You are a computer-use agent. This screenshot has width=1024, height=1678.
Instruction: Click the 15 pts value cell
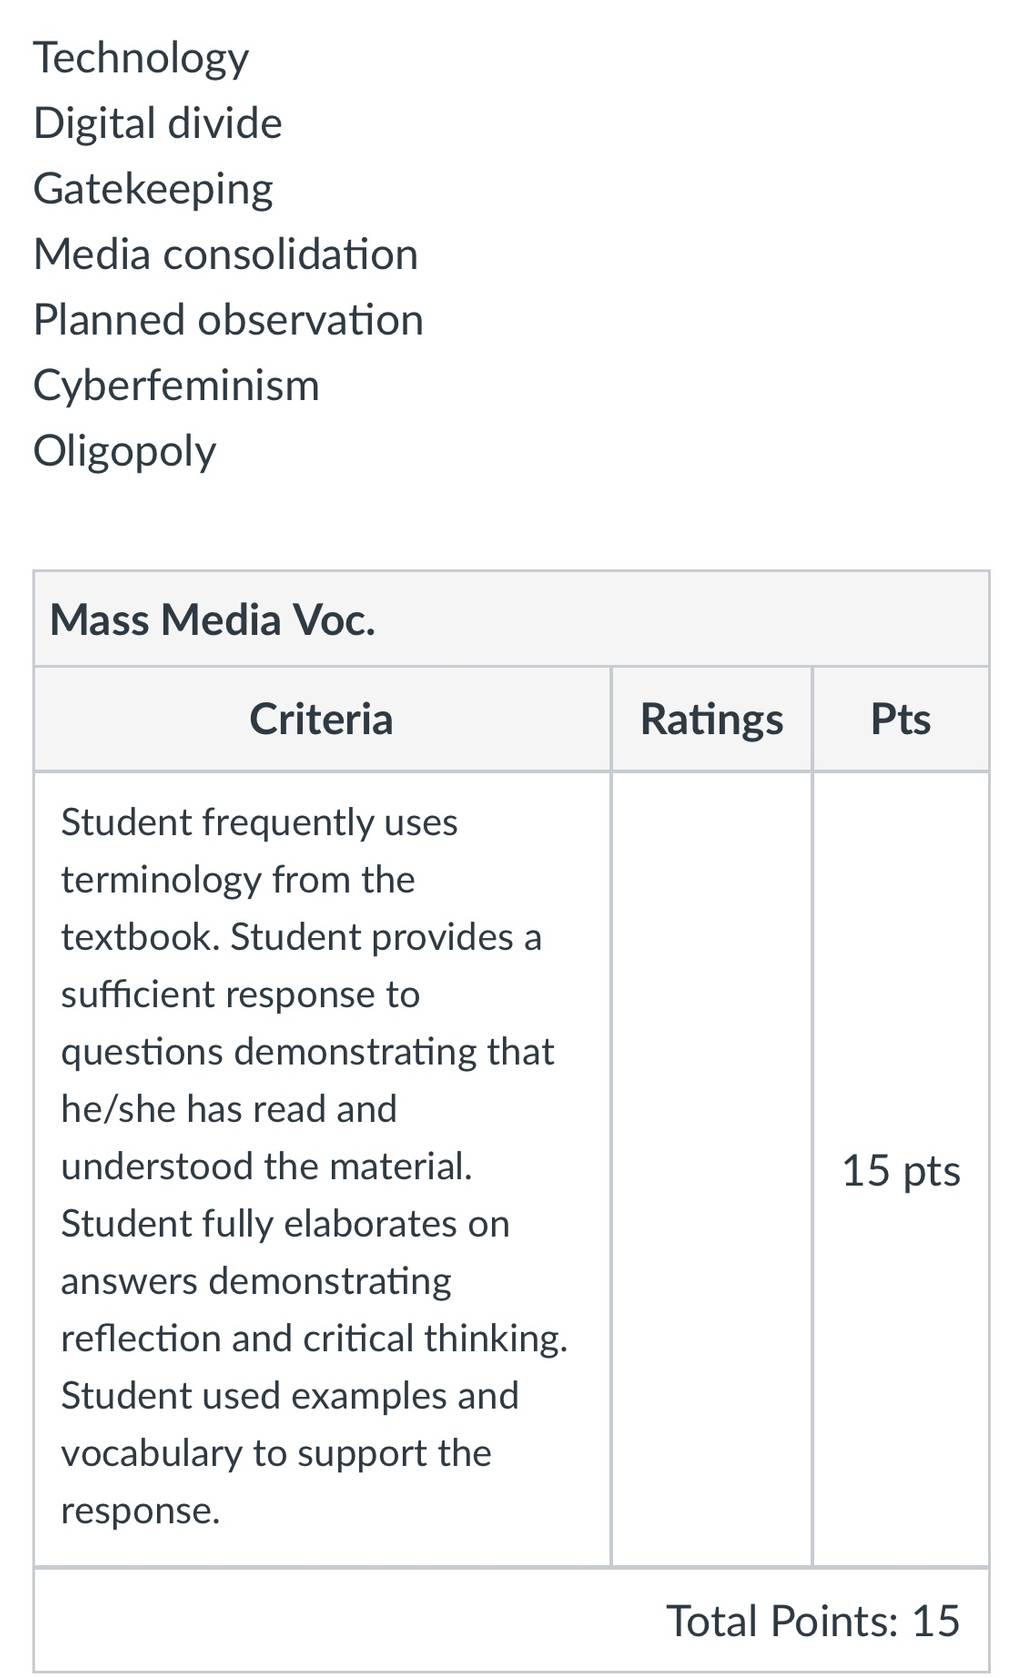(x=901, y=1170)
